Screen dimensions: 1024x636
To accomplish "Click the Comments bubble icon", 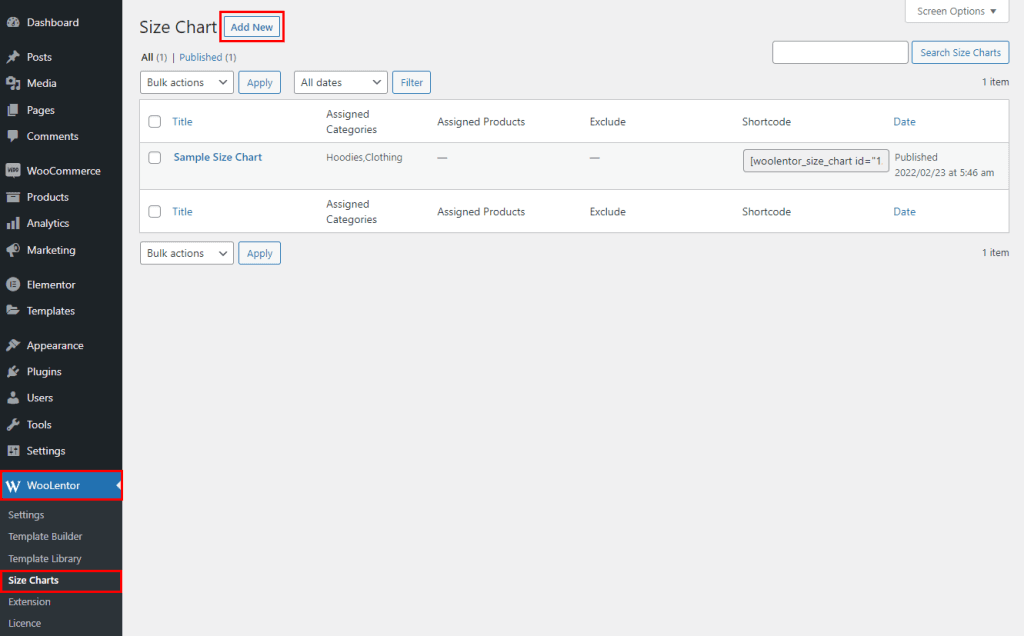I will tap(12, 136).
